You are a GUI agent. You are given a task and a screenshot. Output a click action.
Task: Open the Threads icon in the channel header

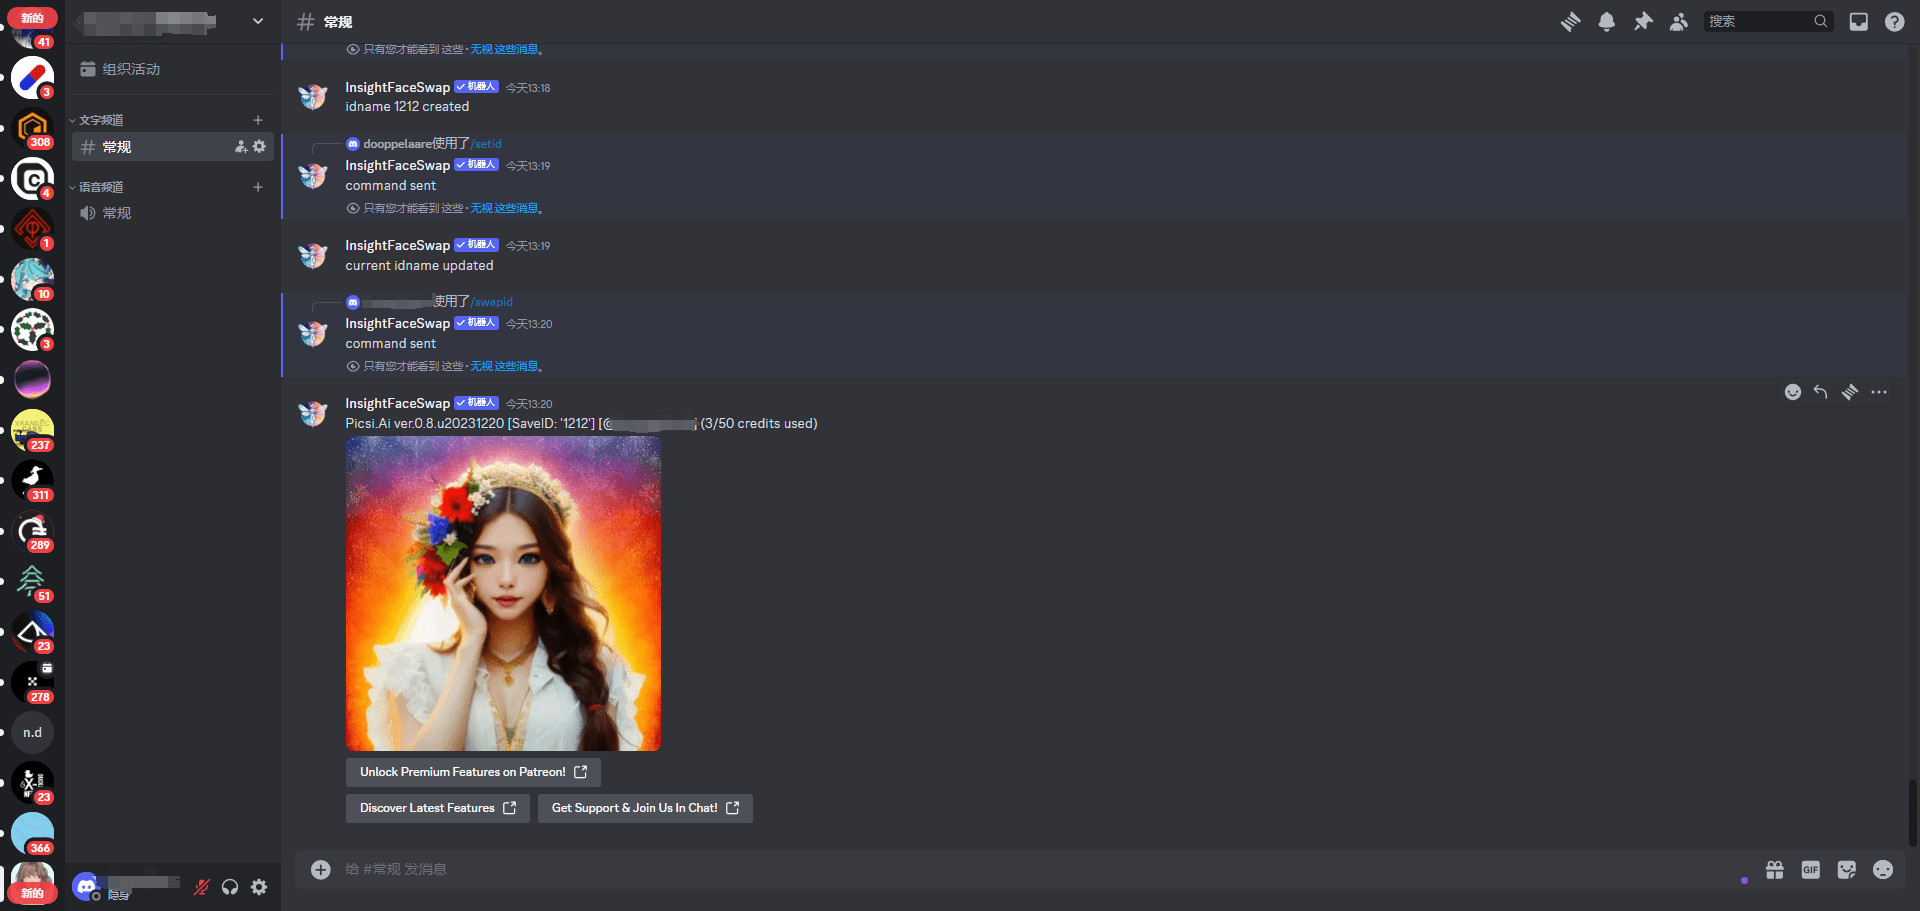tap(1570, 22)
